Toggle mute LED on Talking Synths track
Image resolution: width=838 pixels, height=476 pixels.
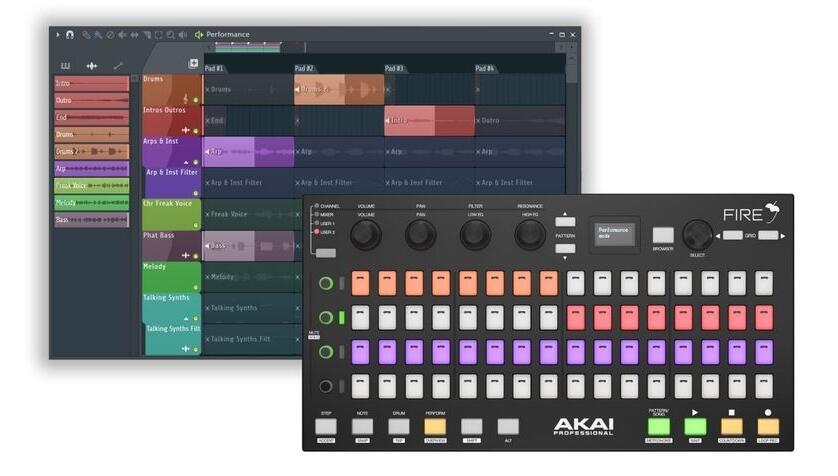[x=196, y=318]
